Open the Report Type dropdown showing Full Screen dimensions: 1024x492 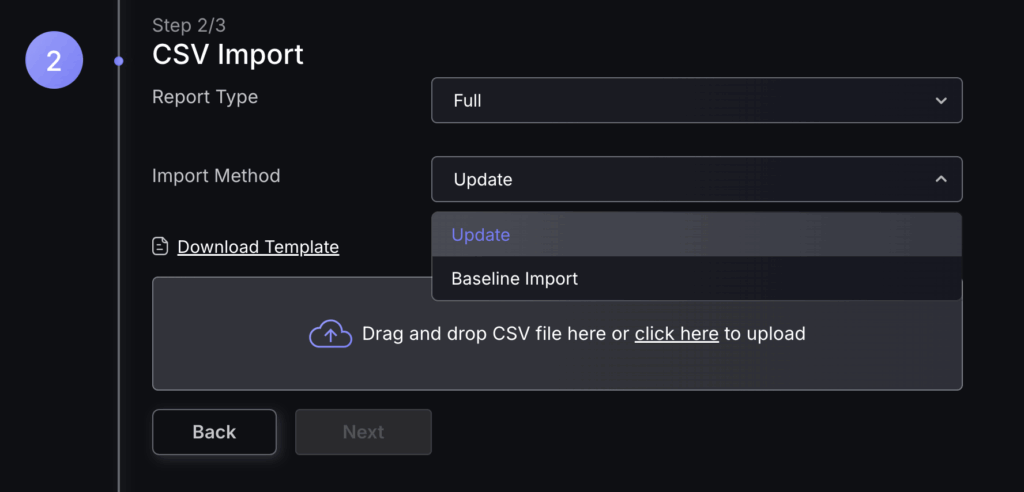pos(696,101)
